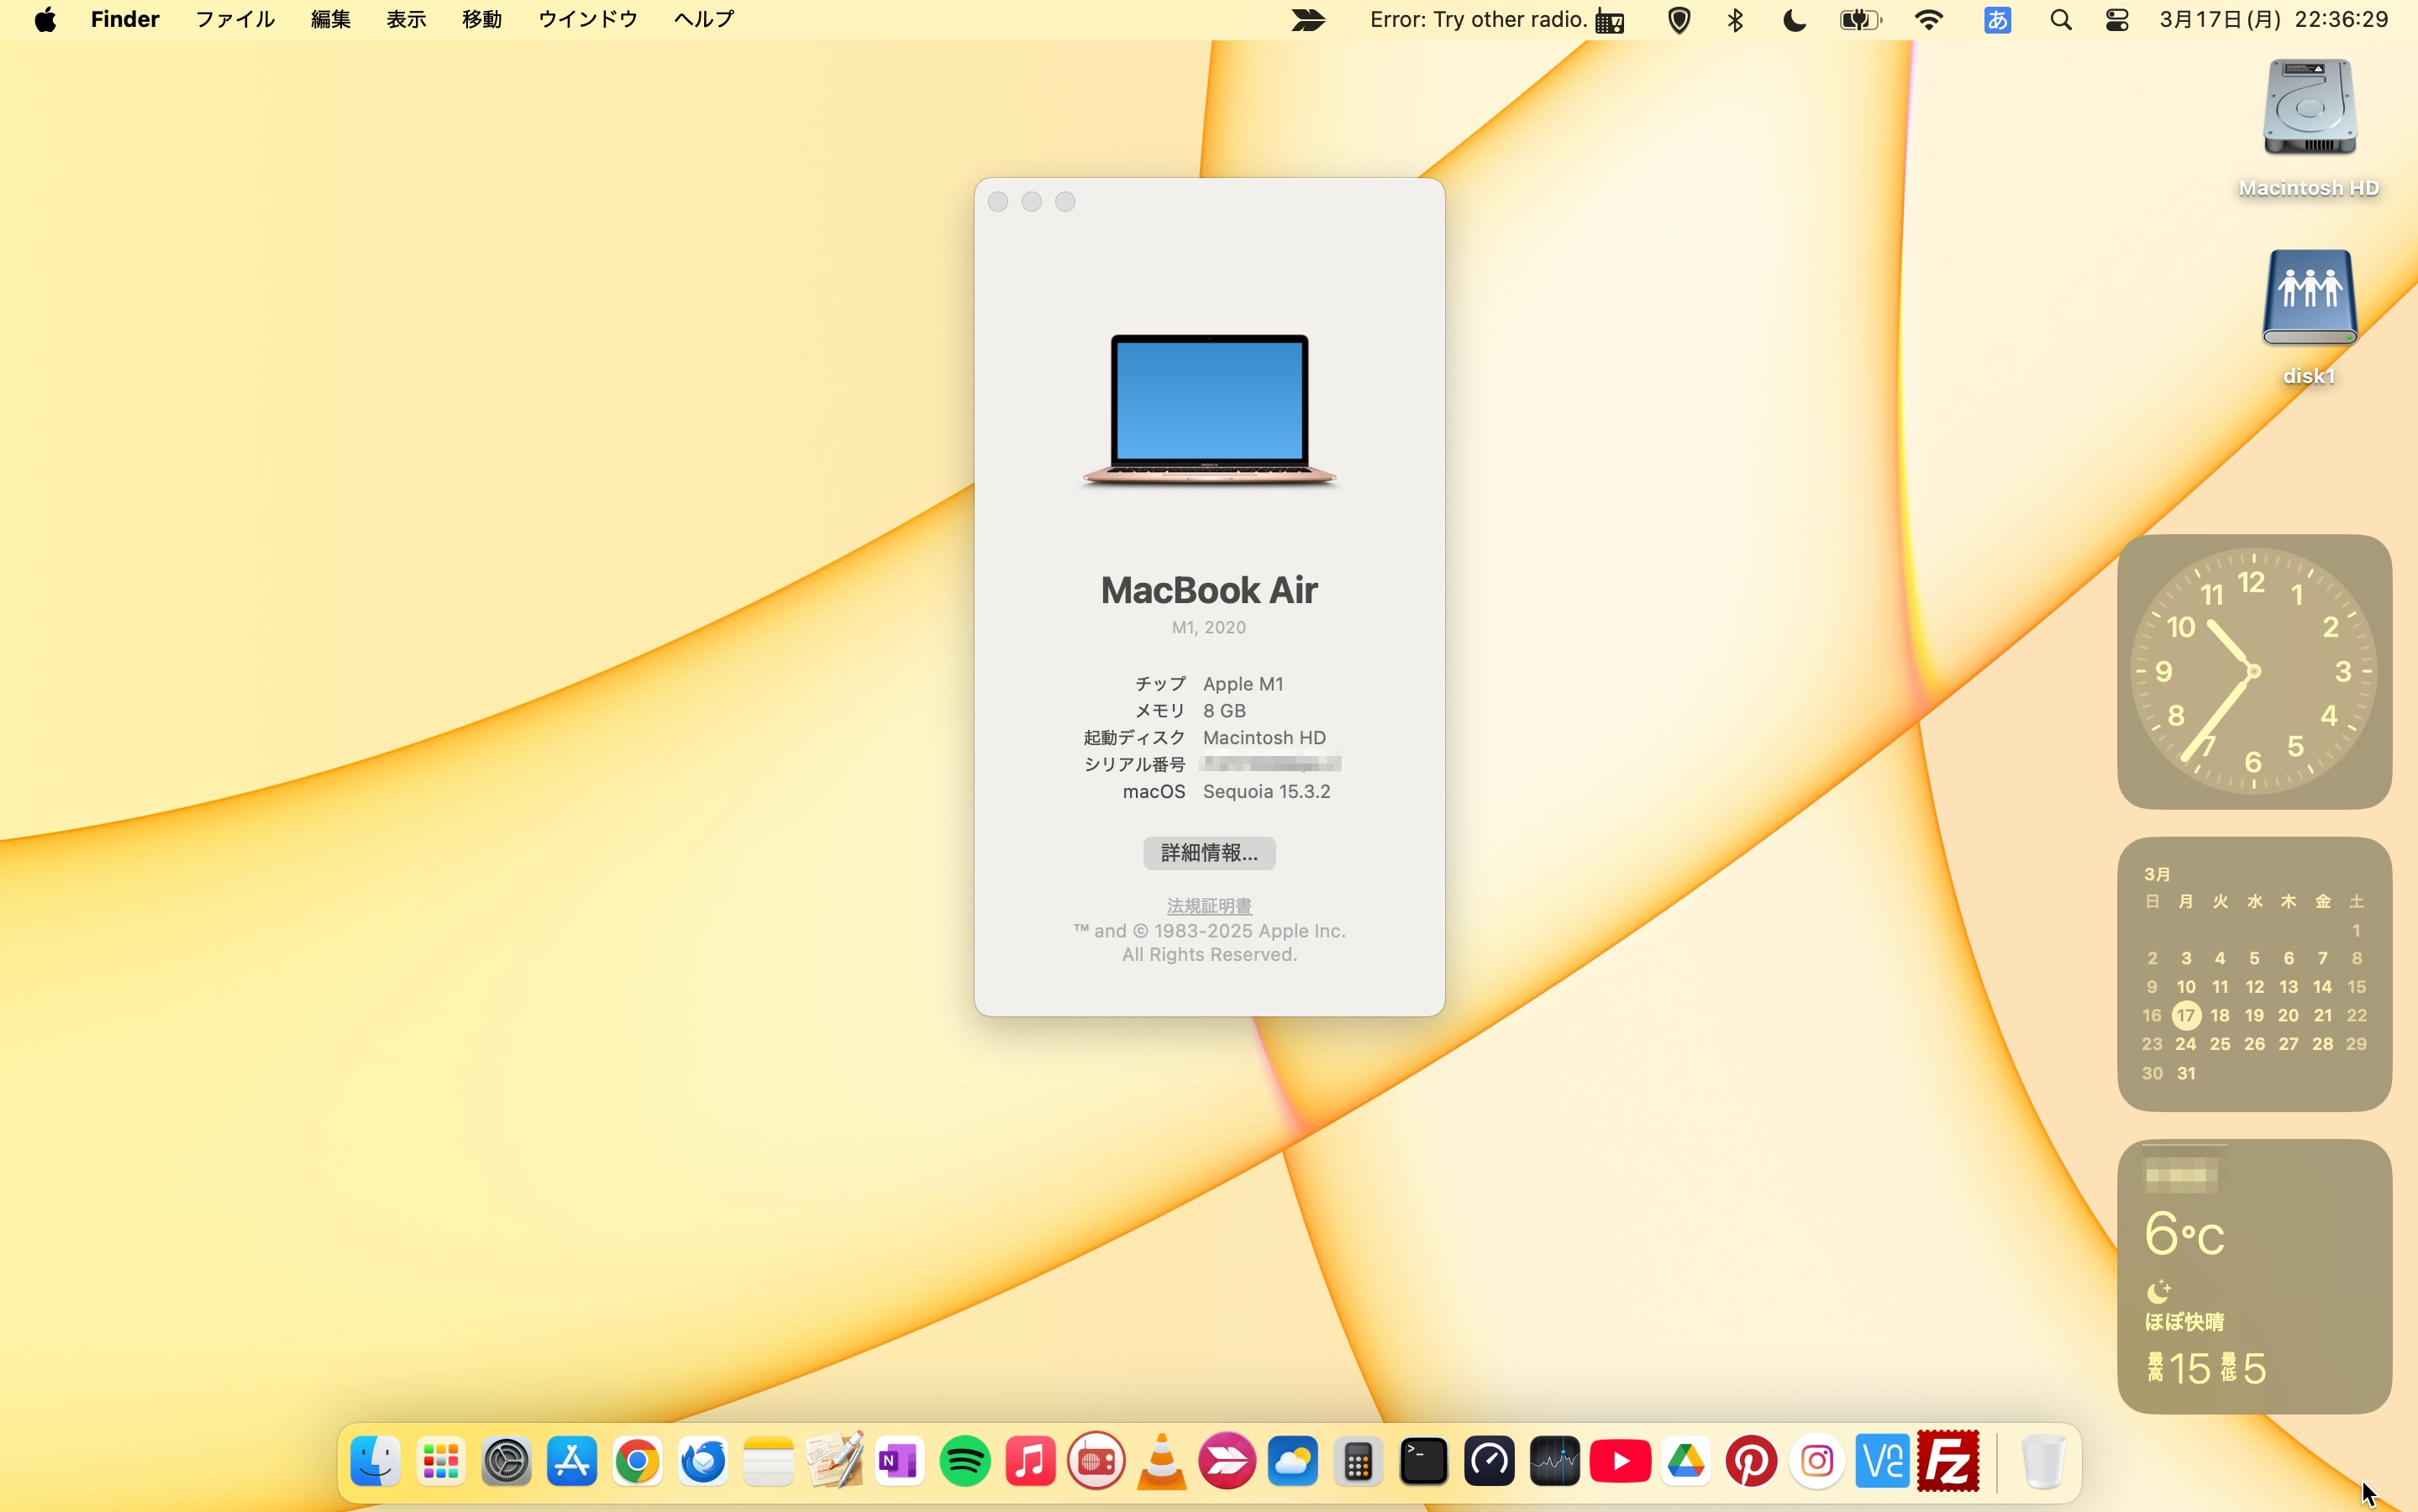
Task: Launch VNC viewer from the Dock
Action: (1882, 1462)
